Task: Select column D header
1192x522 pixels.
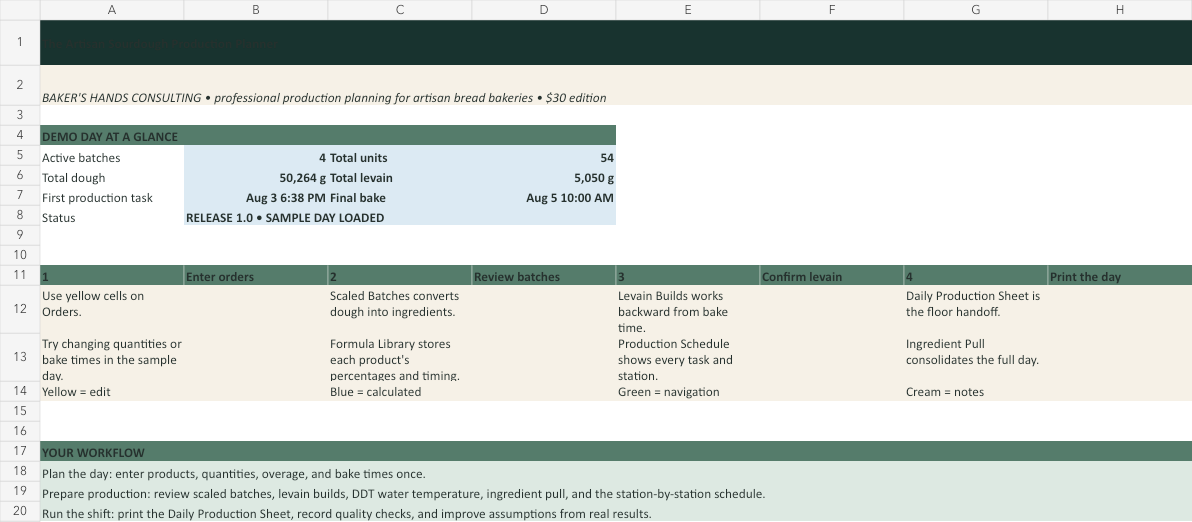Action: pos(544,10)
